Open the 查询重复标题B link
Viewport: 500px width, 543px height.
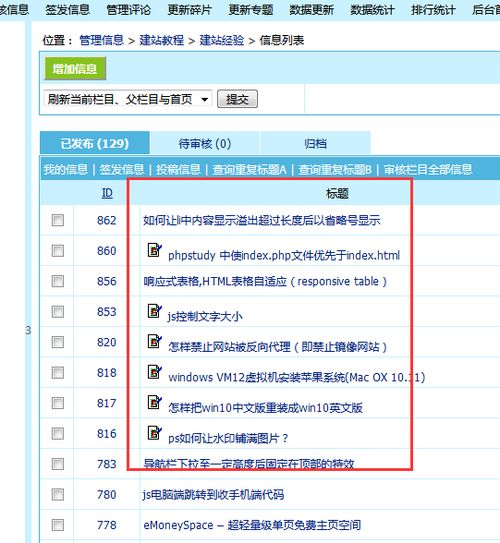tap(335, 169)
